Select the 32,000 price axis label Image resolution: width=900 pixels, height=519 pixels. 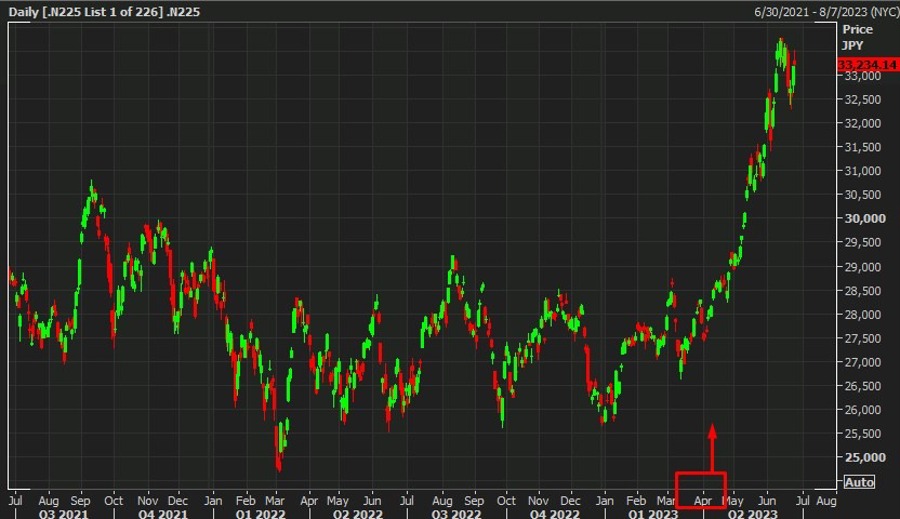(862, 123)
